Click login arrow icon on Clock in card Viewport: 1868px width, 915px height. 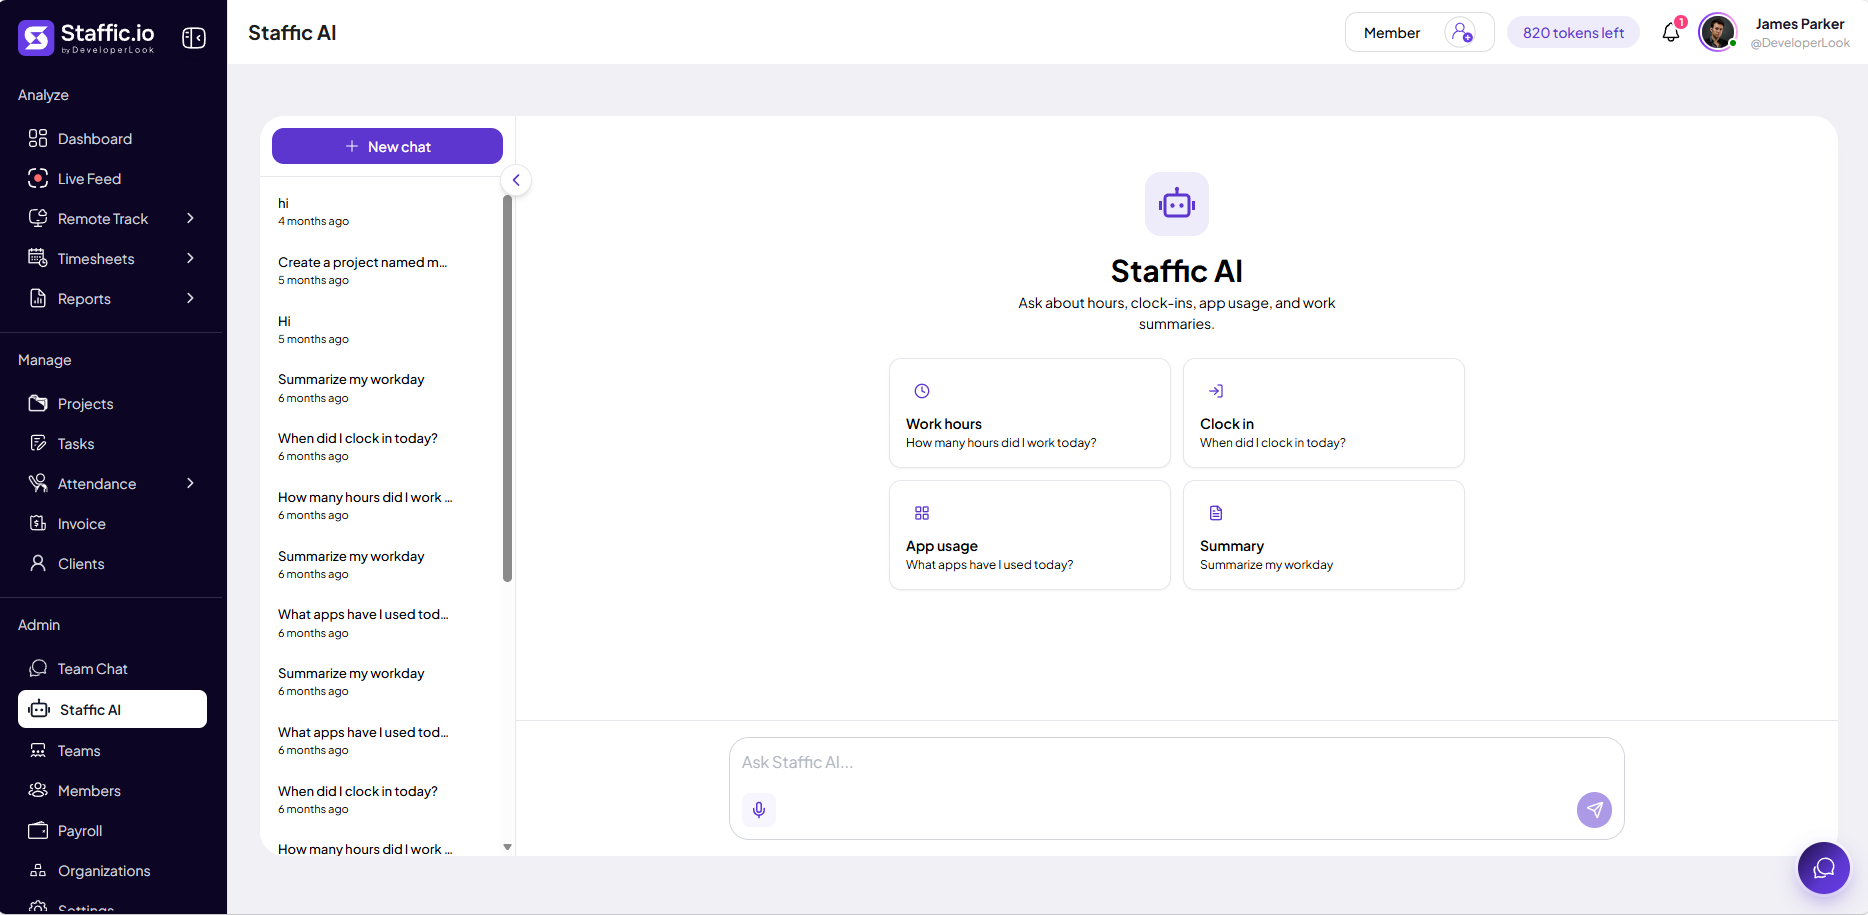(x=1216, y=391)
